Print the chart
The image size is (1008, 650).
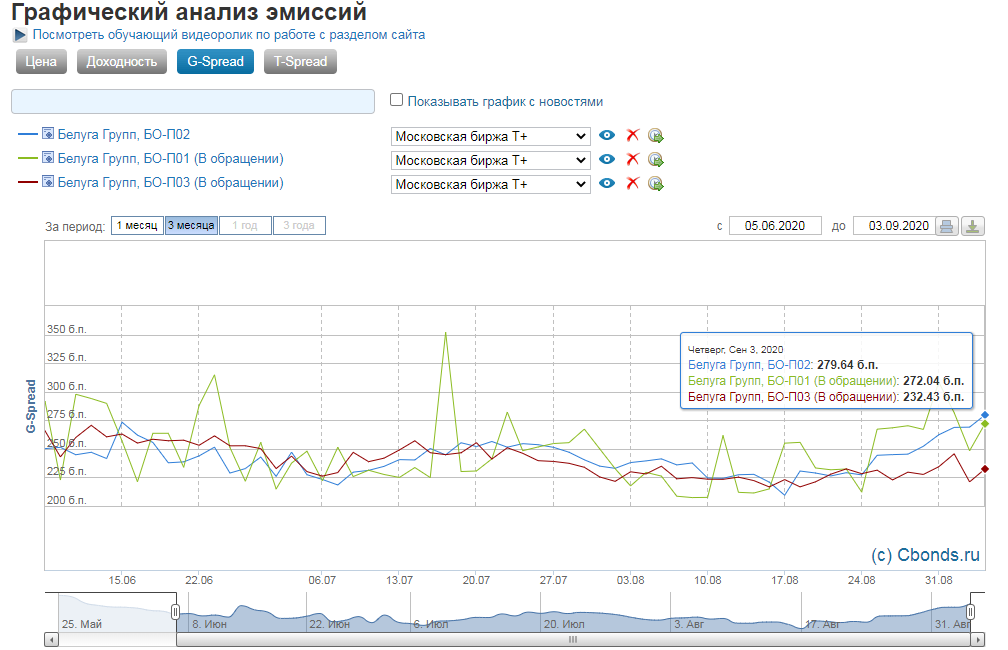point(946,226)
